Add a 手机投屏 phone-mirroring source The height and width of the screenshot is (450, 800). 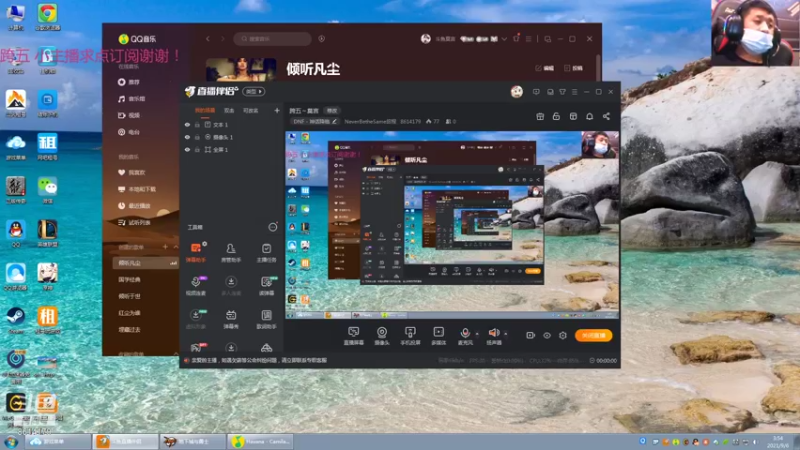[410, 336]
